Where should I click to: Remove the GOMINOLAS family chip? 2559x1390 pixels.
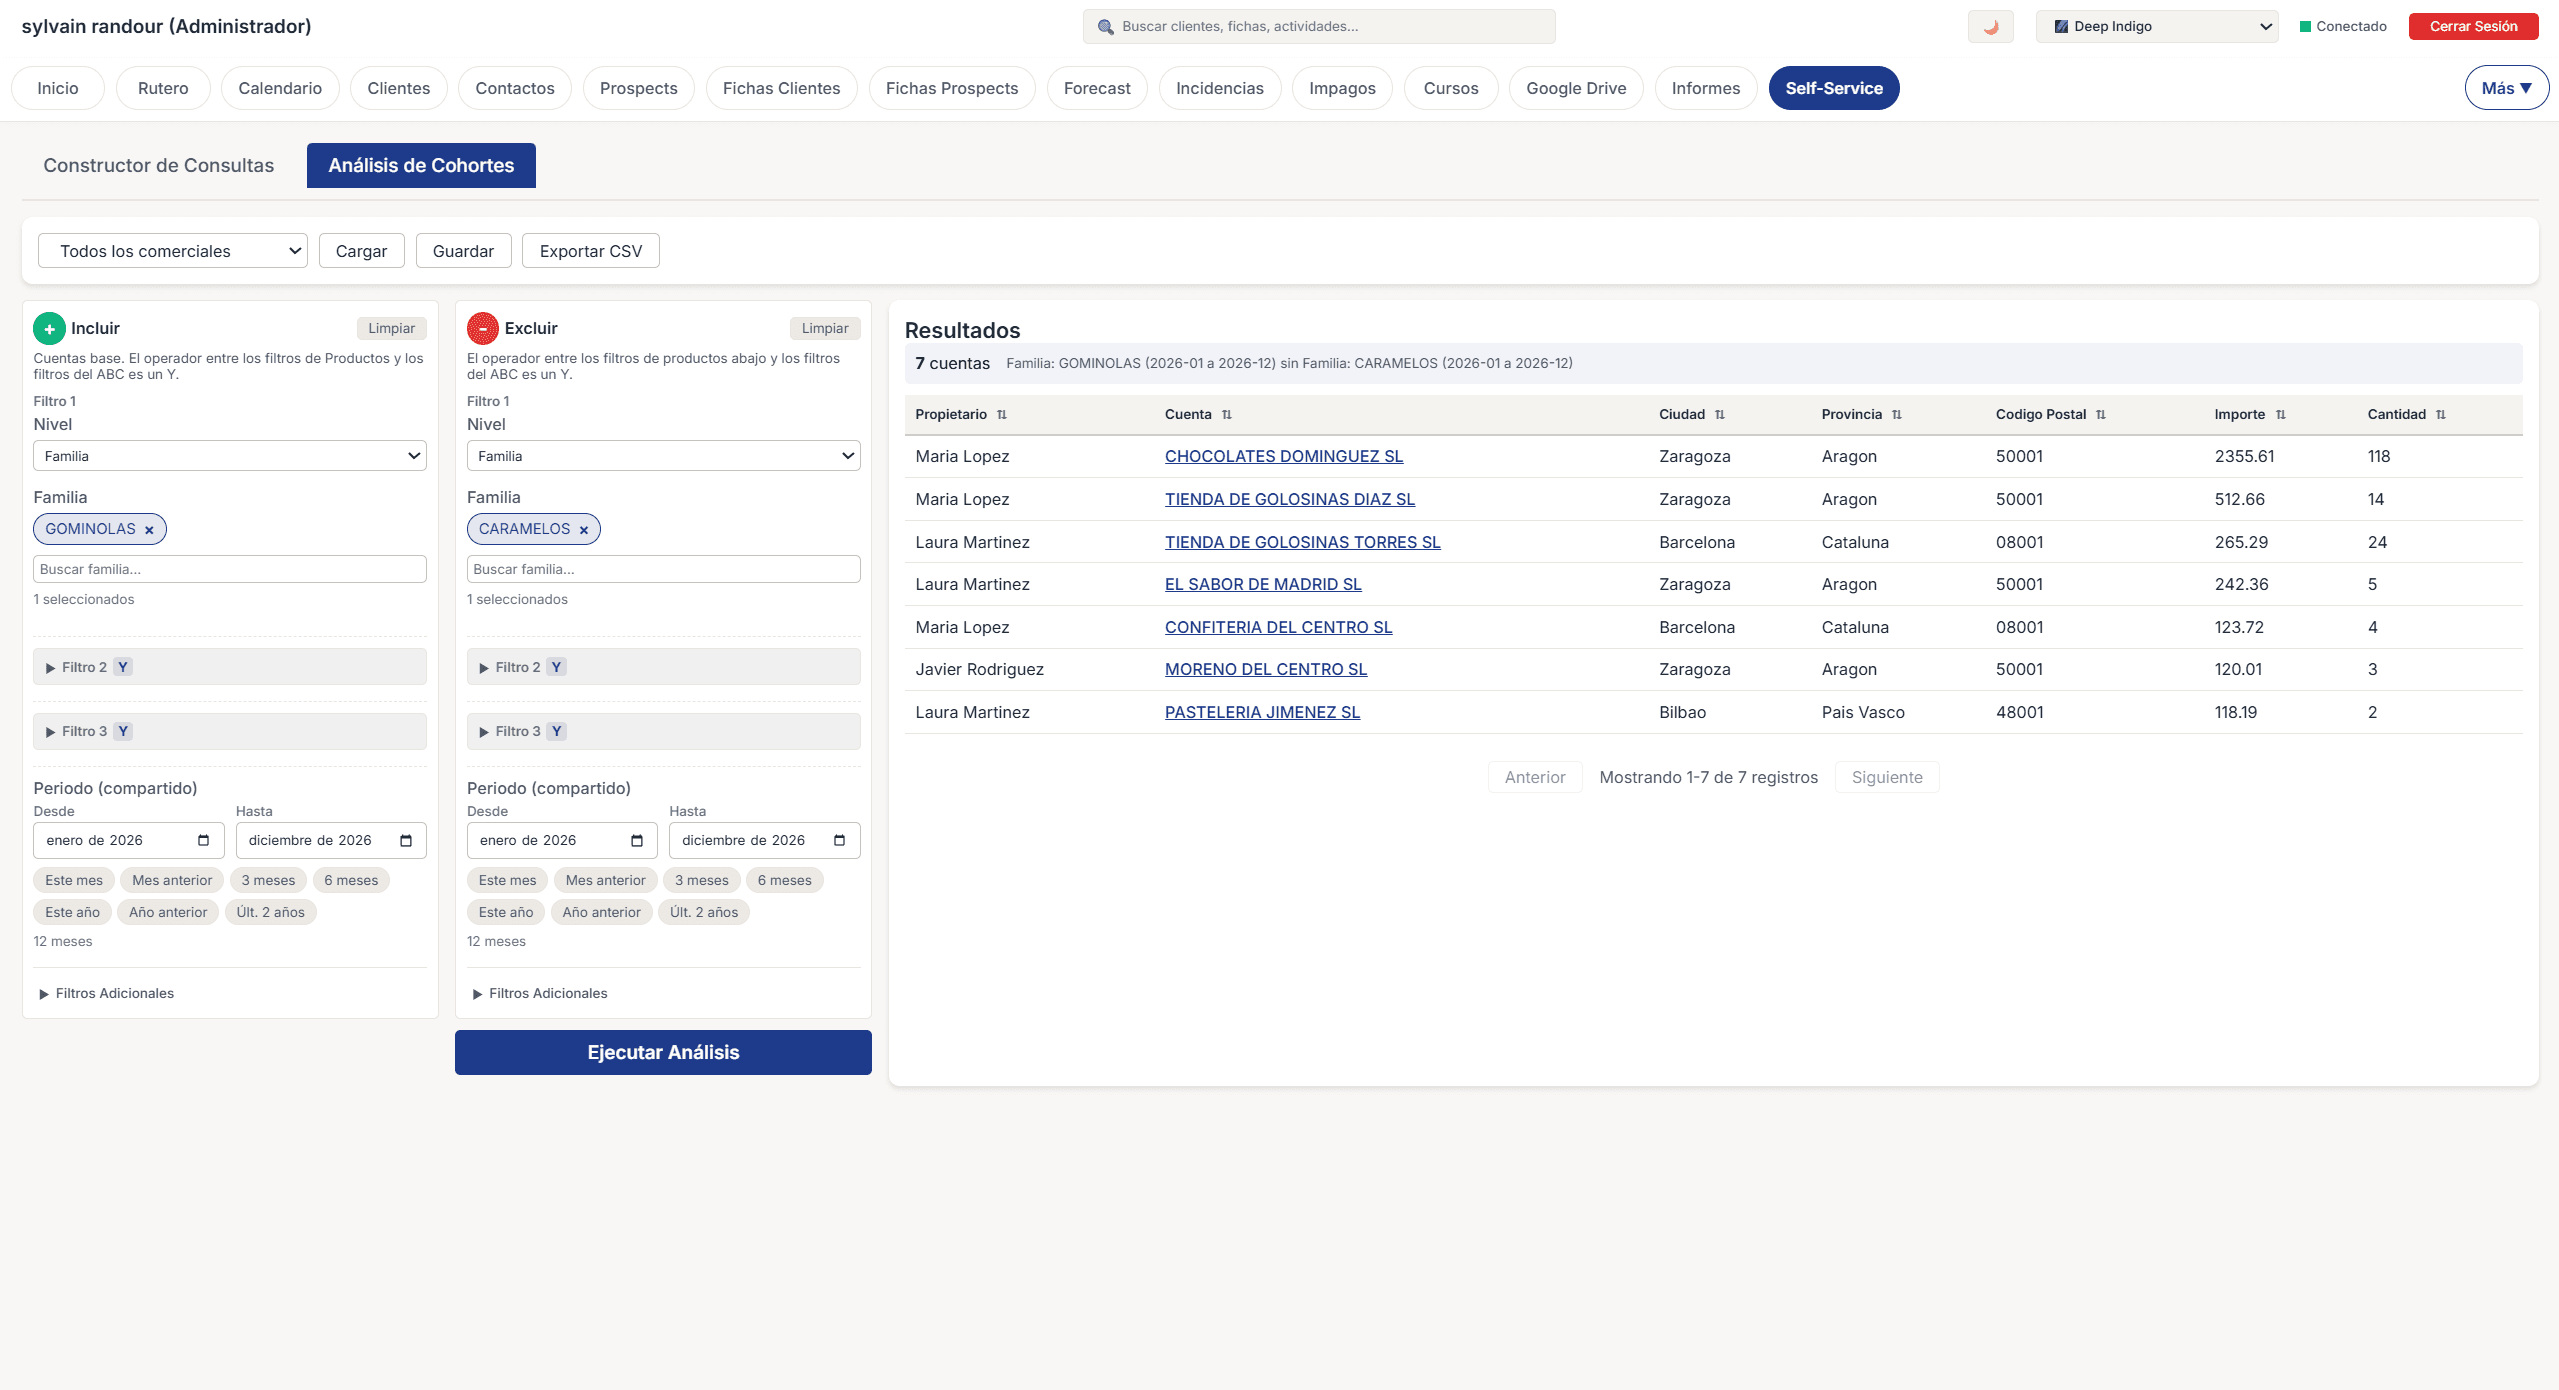coord(149,530)
